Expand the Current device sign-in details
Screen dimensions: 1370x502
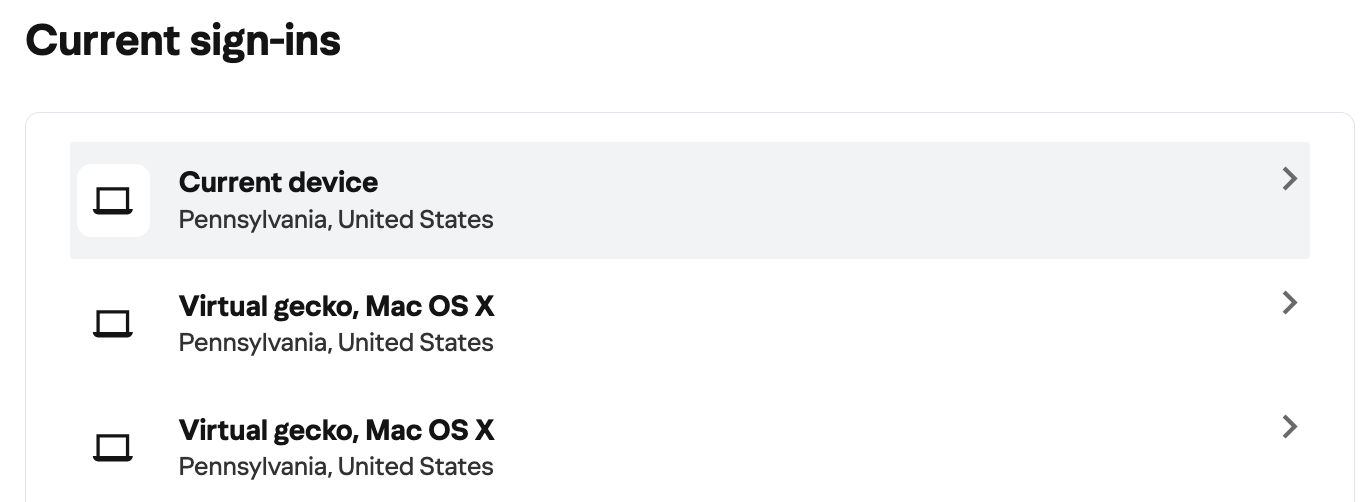pos(1289,179)
